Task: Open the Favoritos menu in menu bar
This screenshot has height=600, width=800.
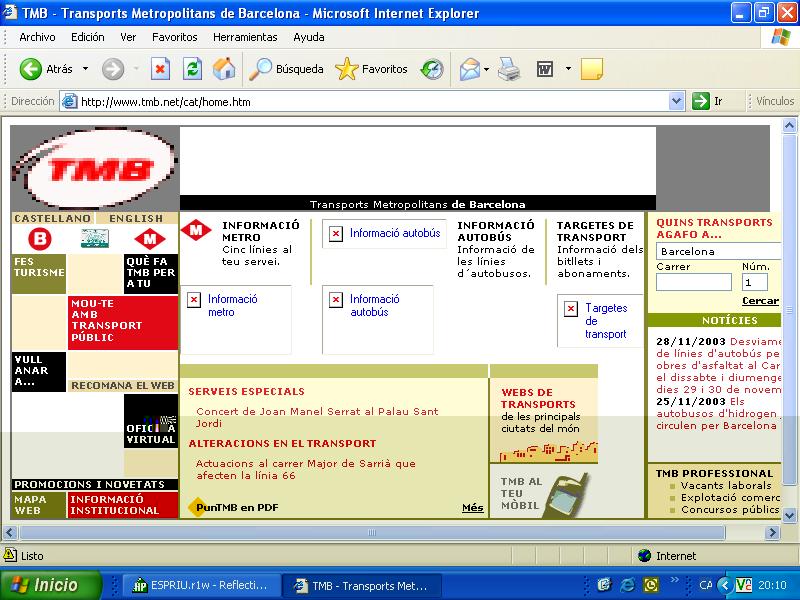Action: (174, 37)
